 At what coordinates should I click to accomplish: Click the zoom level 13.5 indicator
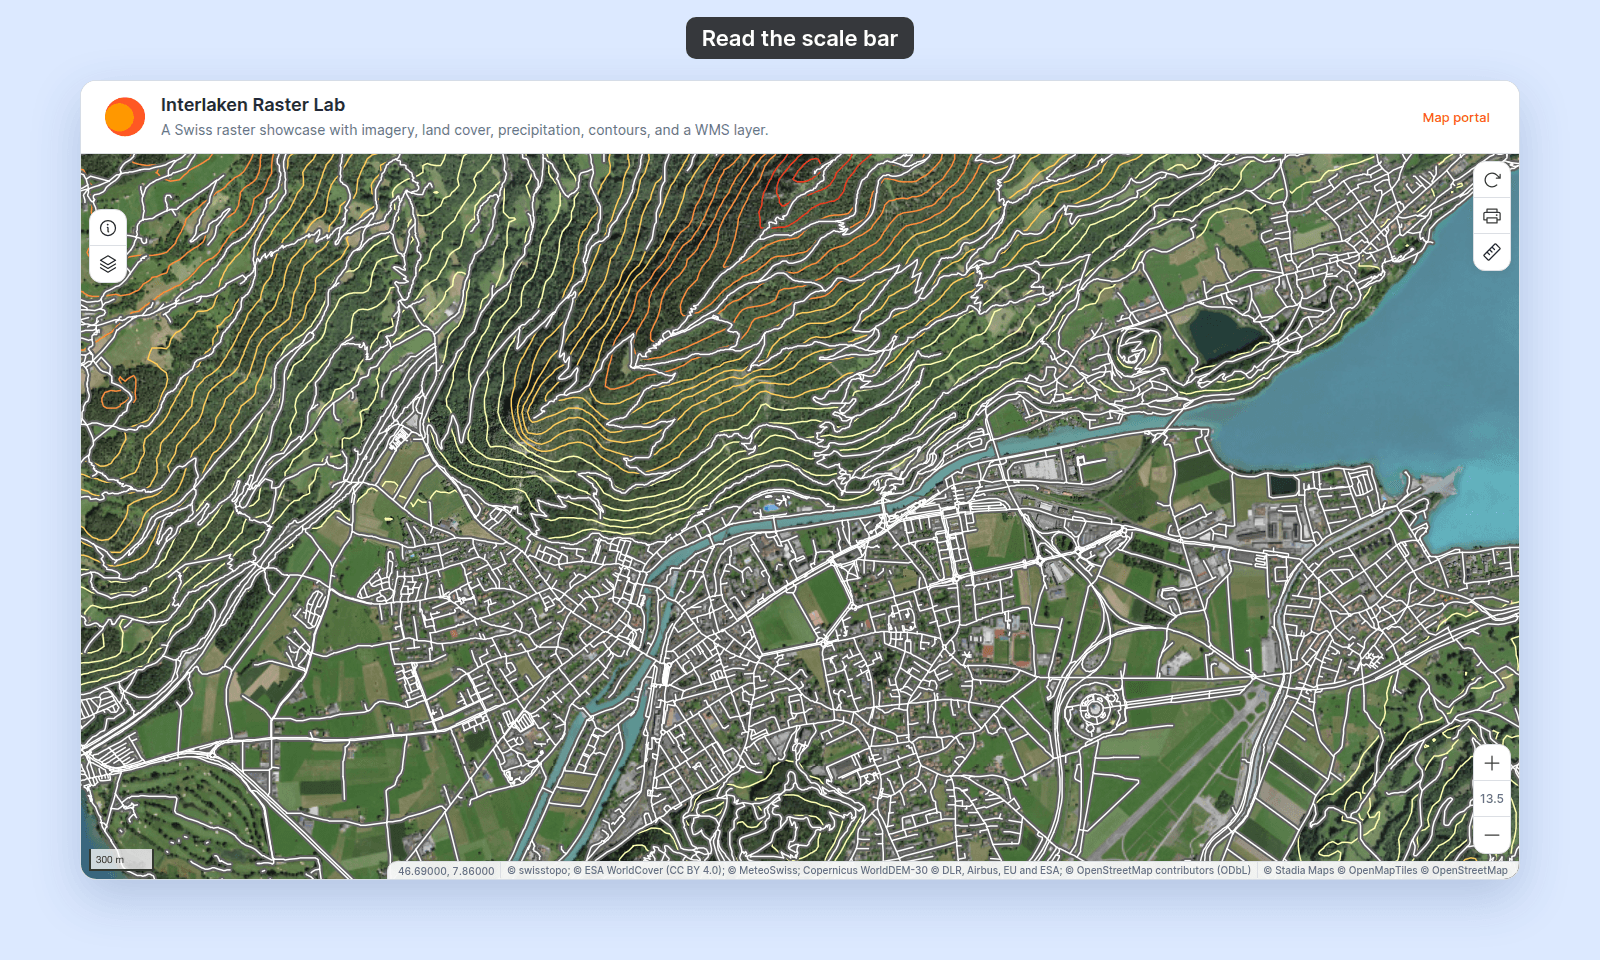pyautogui.click(x=1492, y=799)
